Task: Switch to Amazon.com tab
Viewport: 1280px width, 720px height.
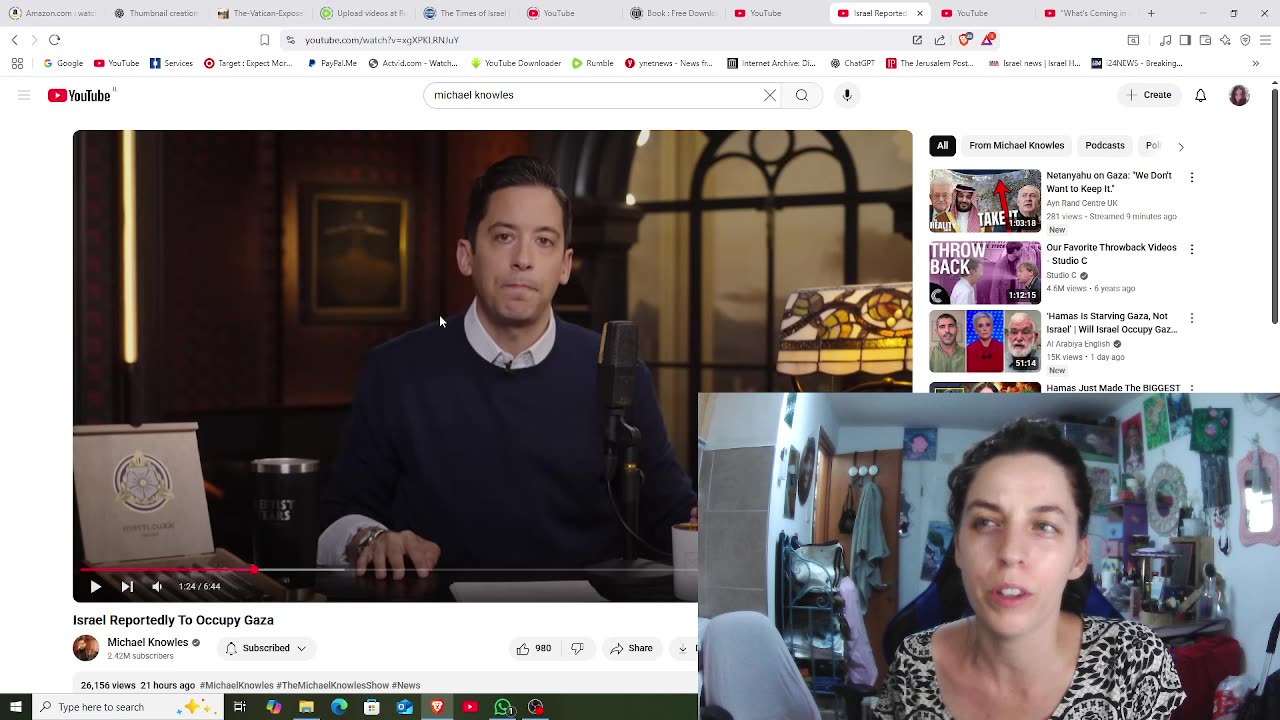Action: pos(53,13)
